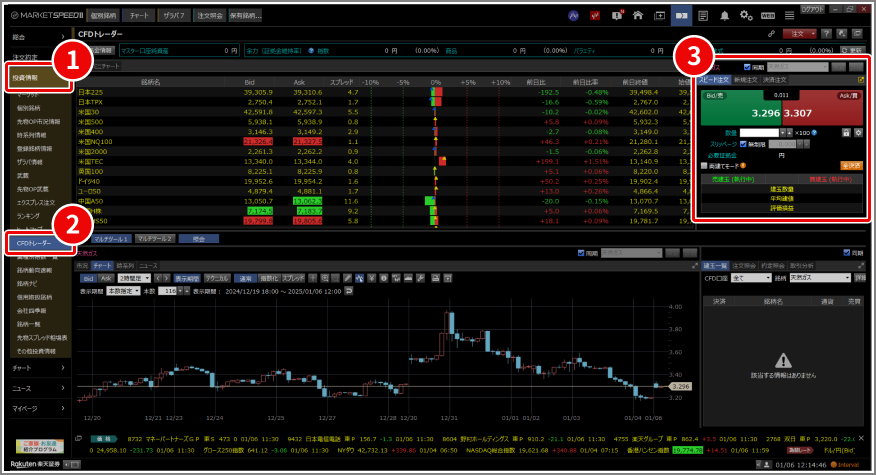Click the WEB icon in top toolbar
The width and height of the screenshot is (876, 475).
pos(768,16)
